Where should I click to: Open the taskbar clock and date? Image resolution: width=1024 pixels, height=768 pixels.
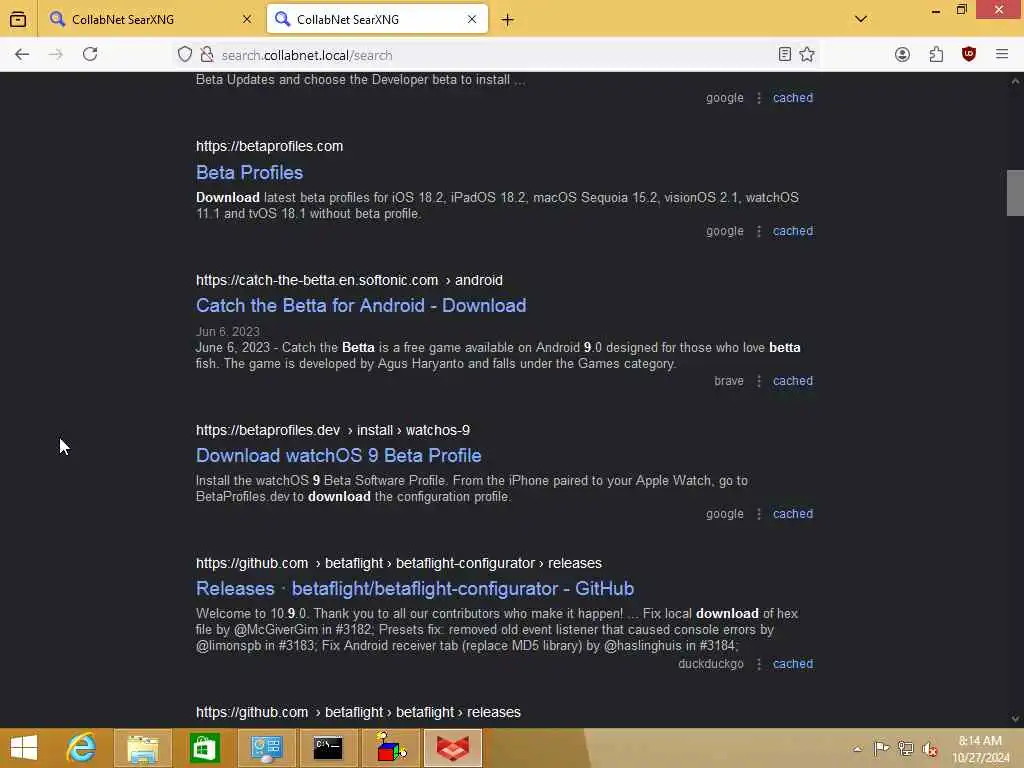tap(980, 749)
